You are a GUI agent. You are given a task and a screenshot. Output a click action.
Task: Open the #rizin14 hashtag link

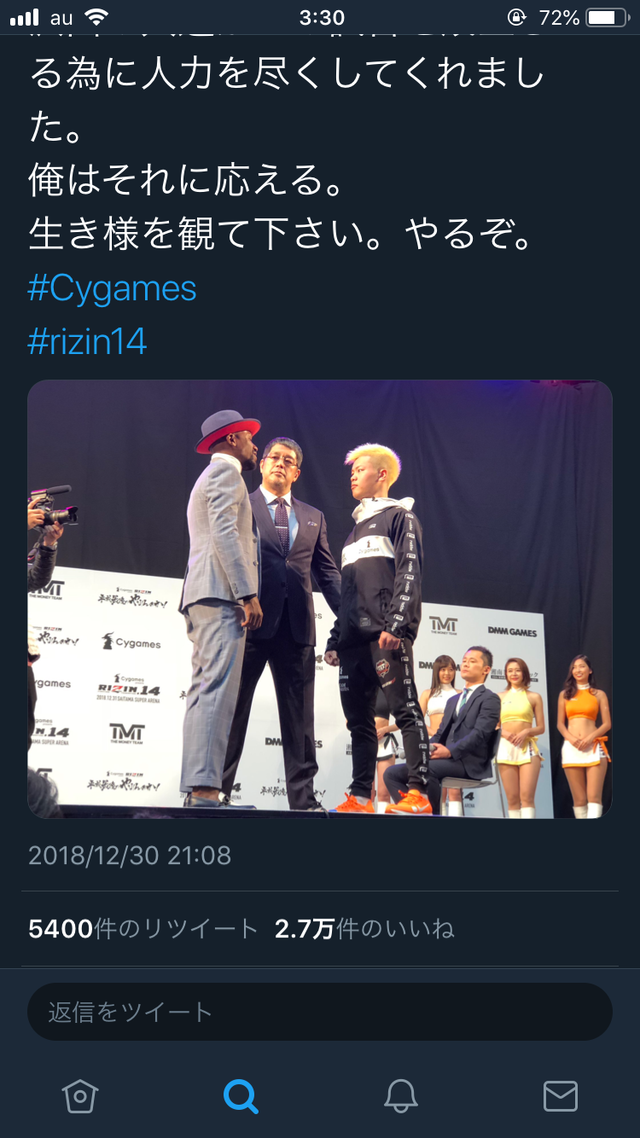click(87, 342)
